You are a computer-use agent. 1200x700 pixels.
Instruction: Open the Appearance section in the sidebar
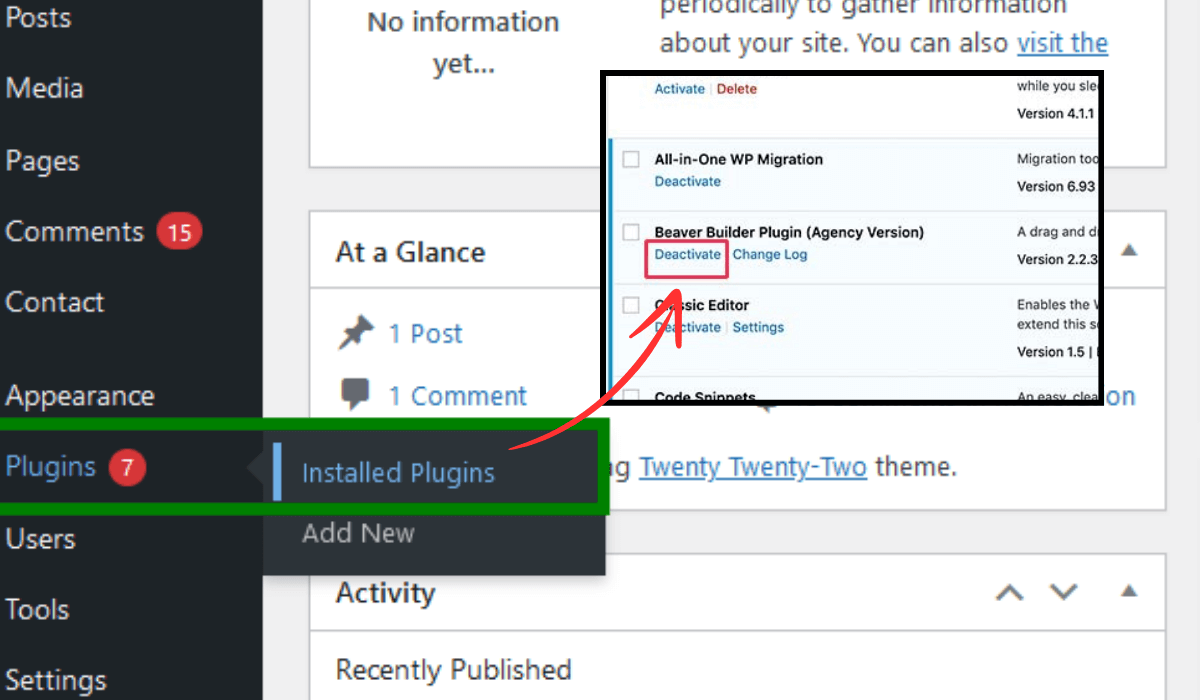click(80, 395)
